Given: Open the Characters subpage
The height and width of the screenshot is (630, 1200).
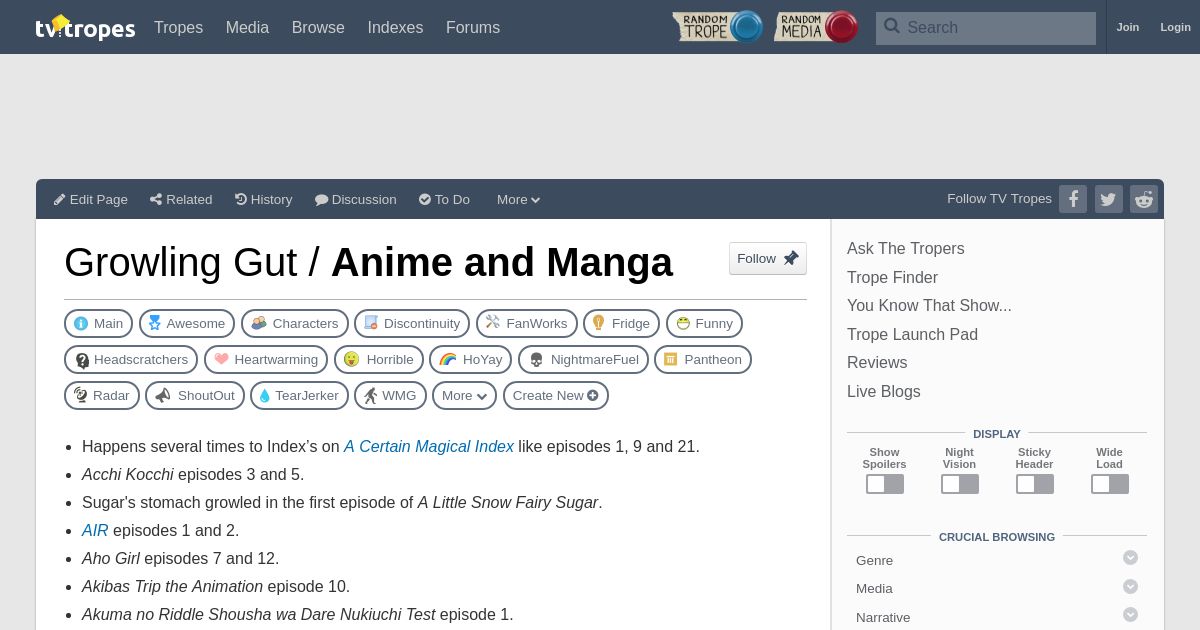Looking at the screenshot, I should [x=295, y=324].
